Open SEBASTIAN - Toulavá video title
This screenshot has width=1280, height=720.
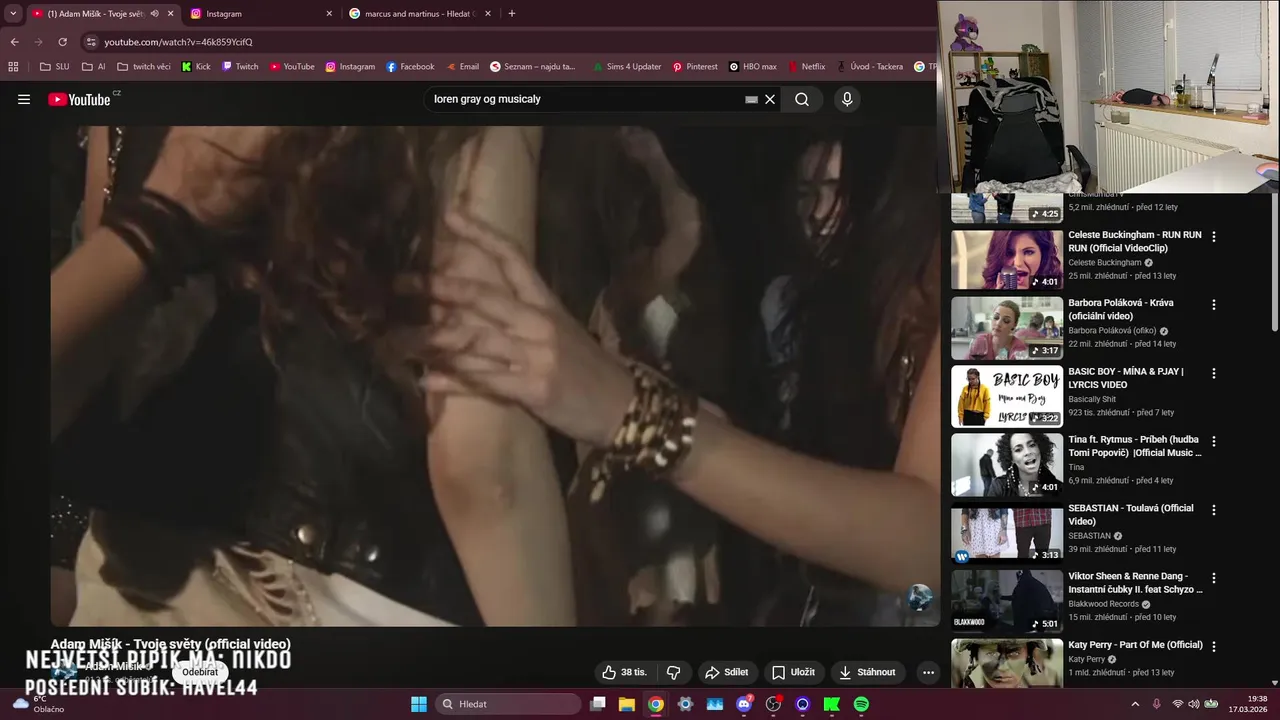point(1131,514)
